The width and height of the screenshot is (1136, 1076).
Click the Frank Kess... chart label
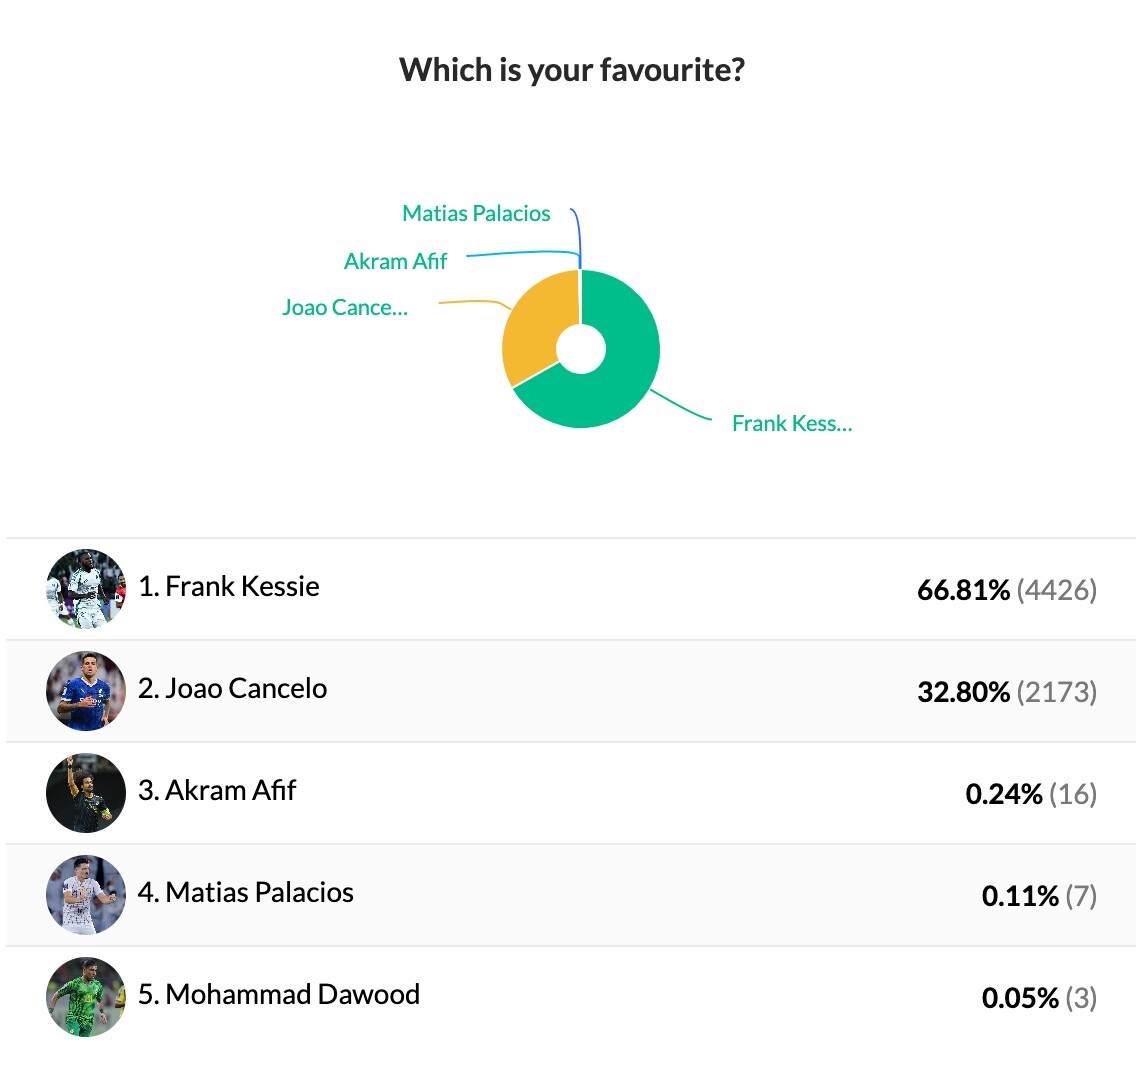tap(792, 423)
